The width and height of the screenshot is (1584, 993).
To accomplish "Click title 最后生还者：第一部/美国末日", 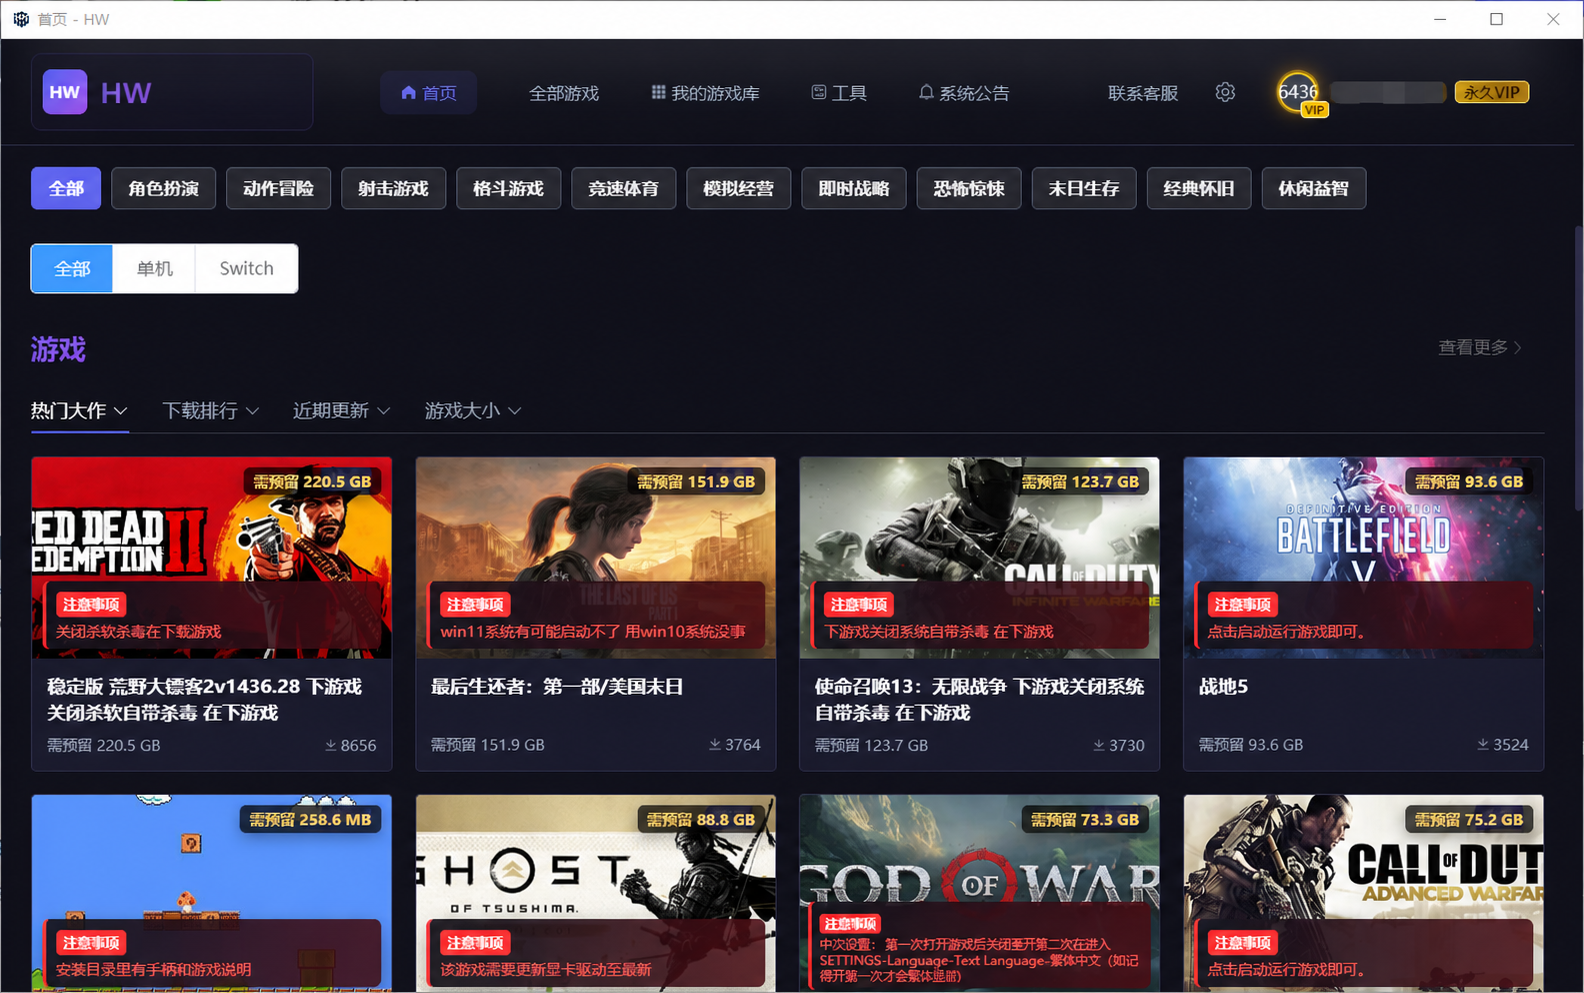I will click(x=557, y=687).
